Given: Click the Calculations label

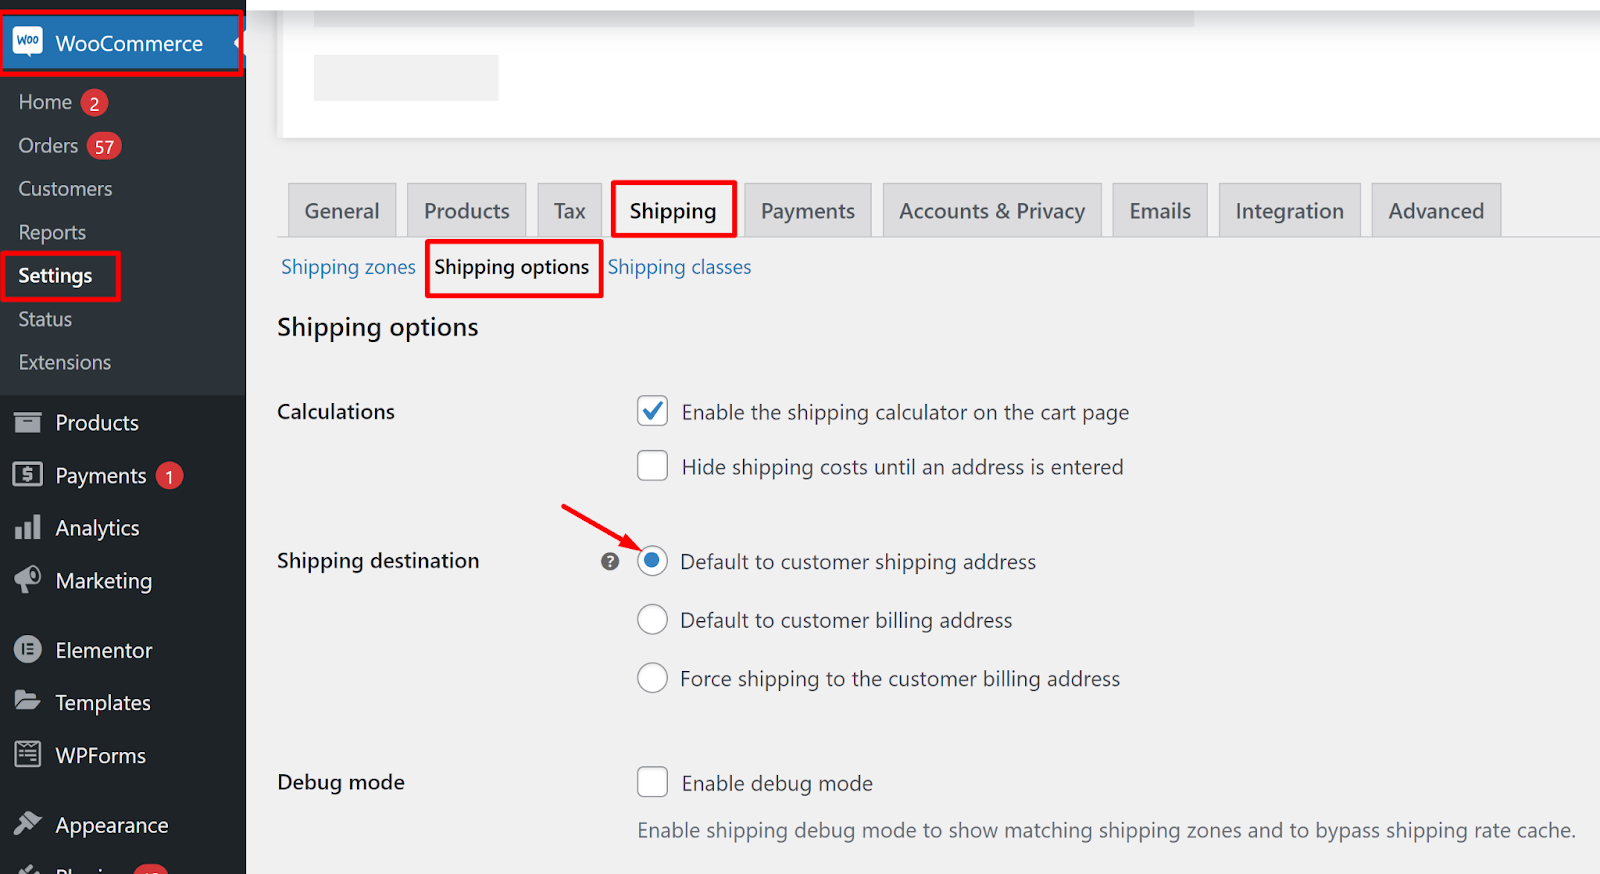Looking at the screenshot, I should pyautogui.click(x=336, y=411).
